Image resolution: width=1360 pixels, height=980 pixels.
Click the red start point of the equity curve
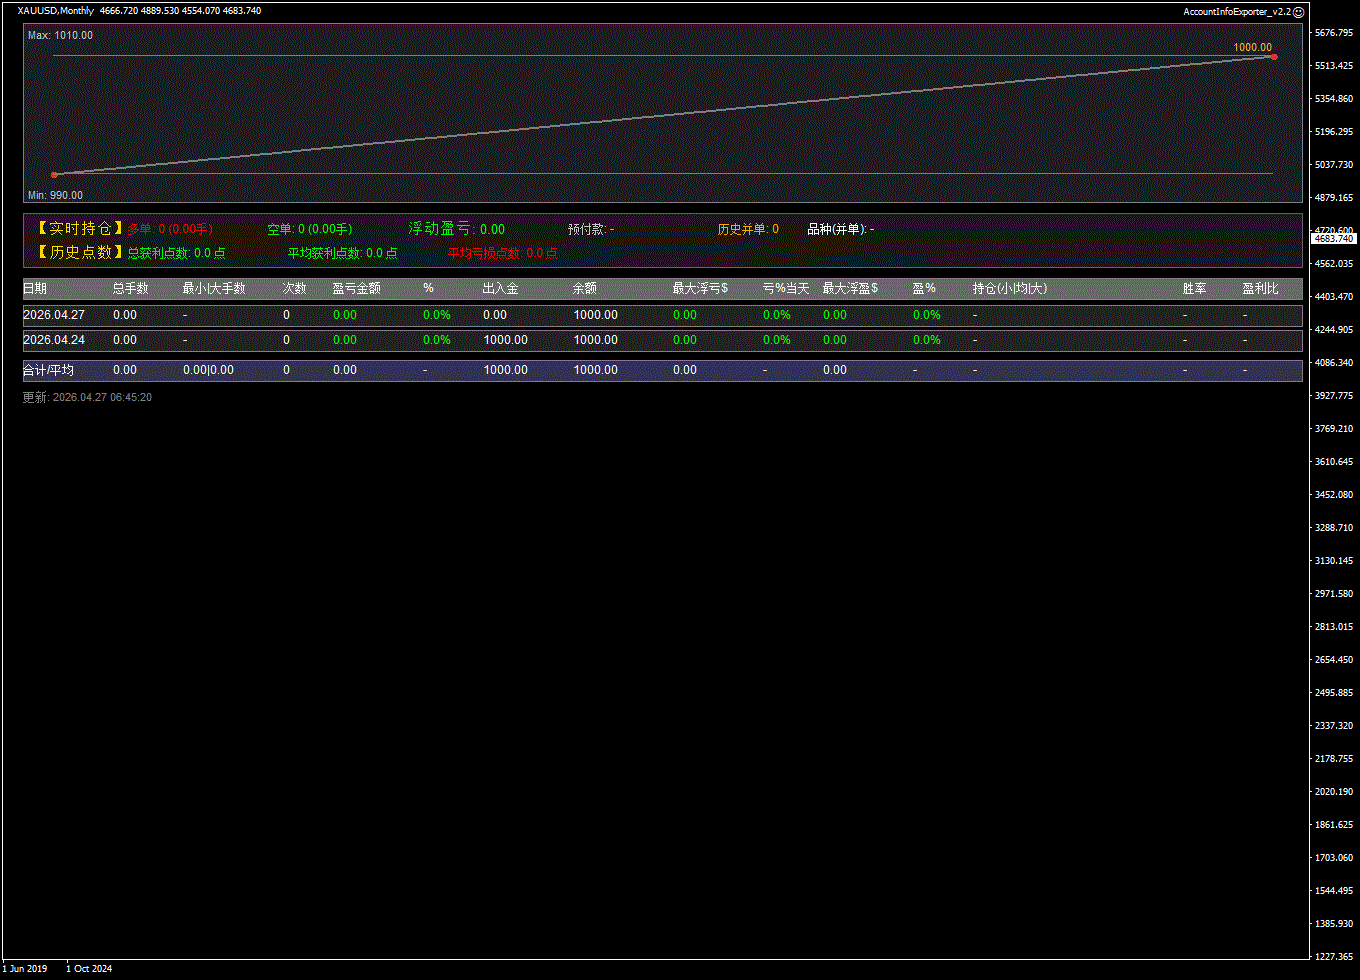54,175
